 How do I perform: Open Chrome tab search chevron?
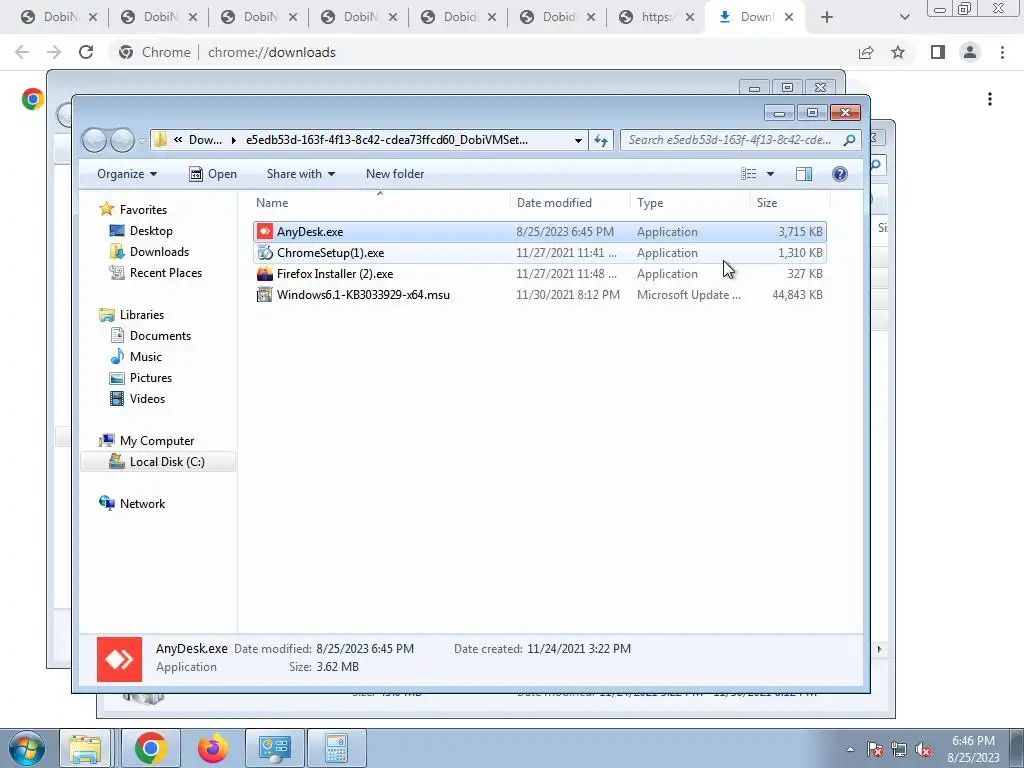coord(904,18)
